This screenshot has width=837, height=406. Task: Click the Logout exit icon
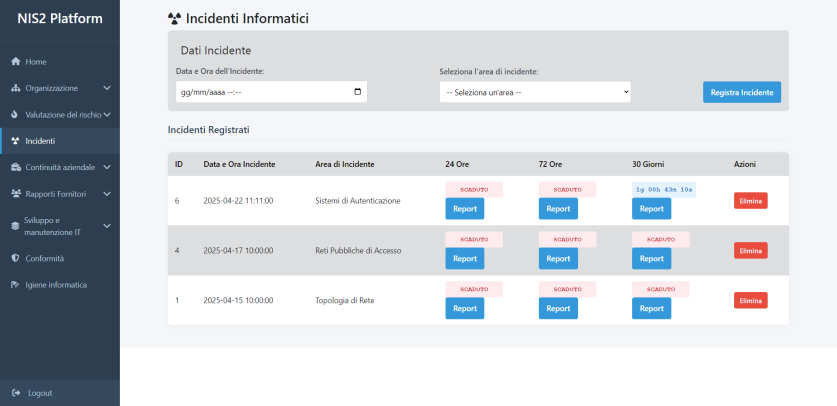(x=15, y=393)
